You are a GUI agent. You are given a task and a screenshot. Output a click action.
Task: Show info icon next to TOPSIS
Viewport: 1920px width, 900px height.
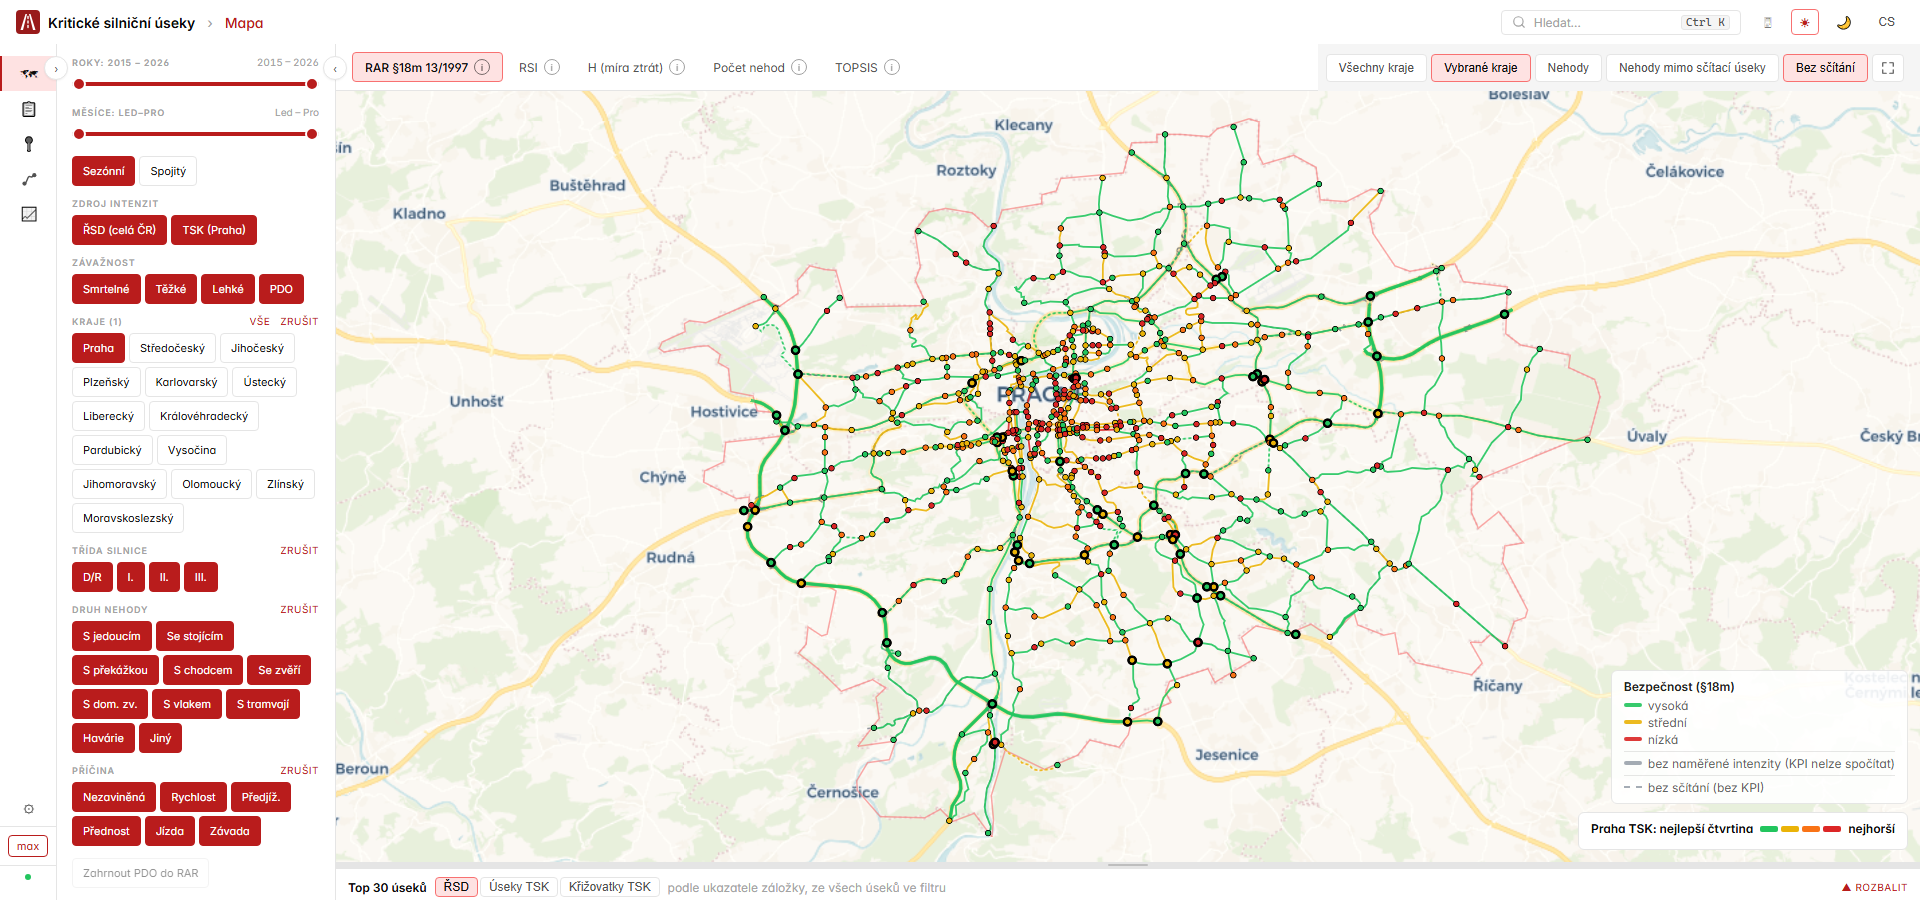pos(892,67)
